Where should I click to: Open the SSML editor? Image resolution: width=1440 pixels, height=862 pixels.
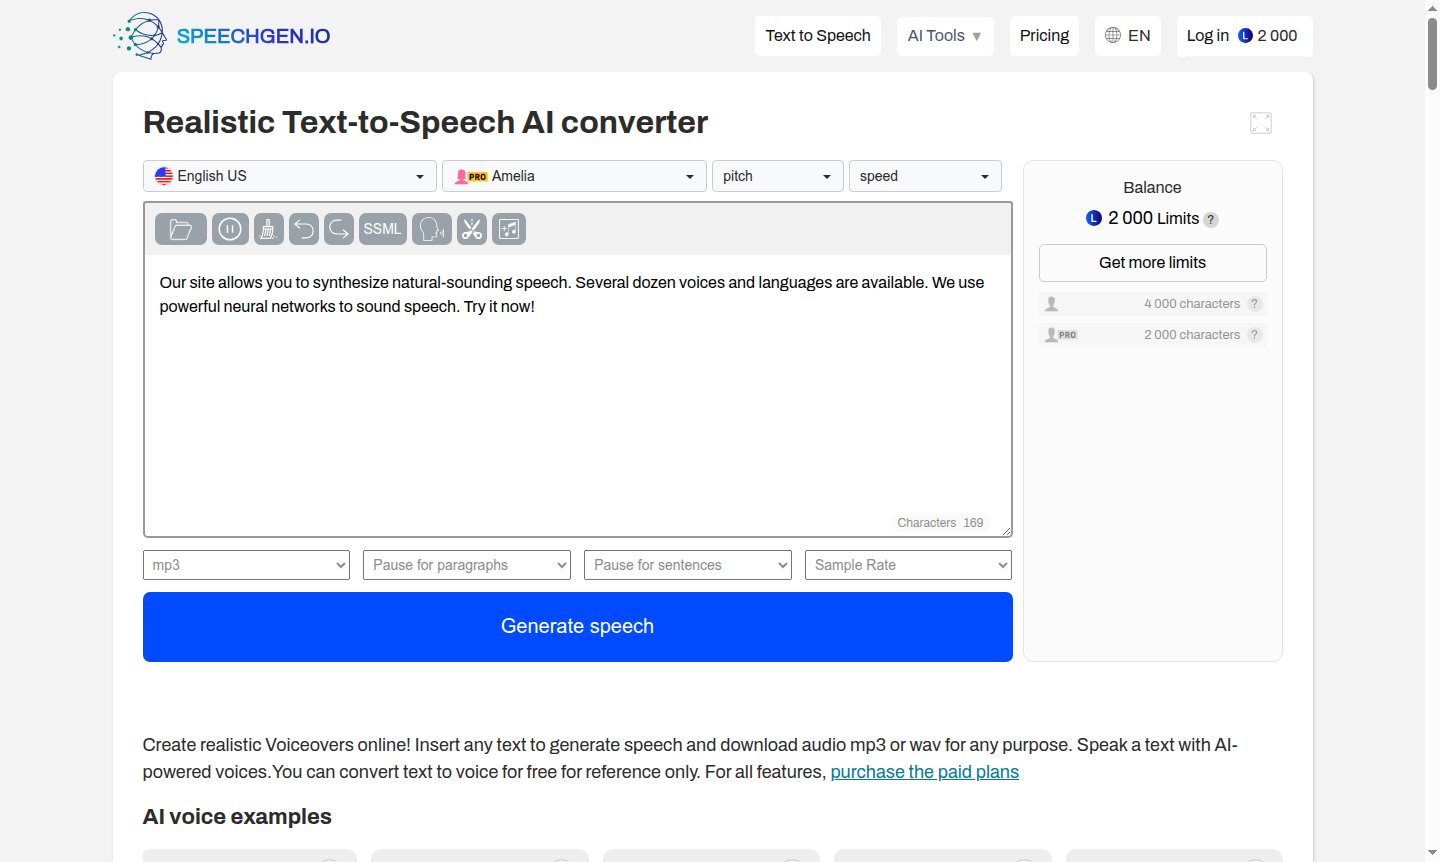tap(382, 228)
